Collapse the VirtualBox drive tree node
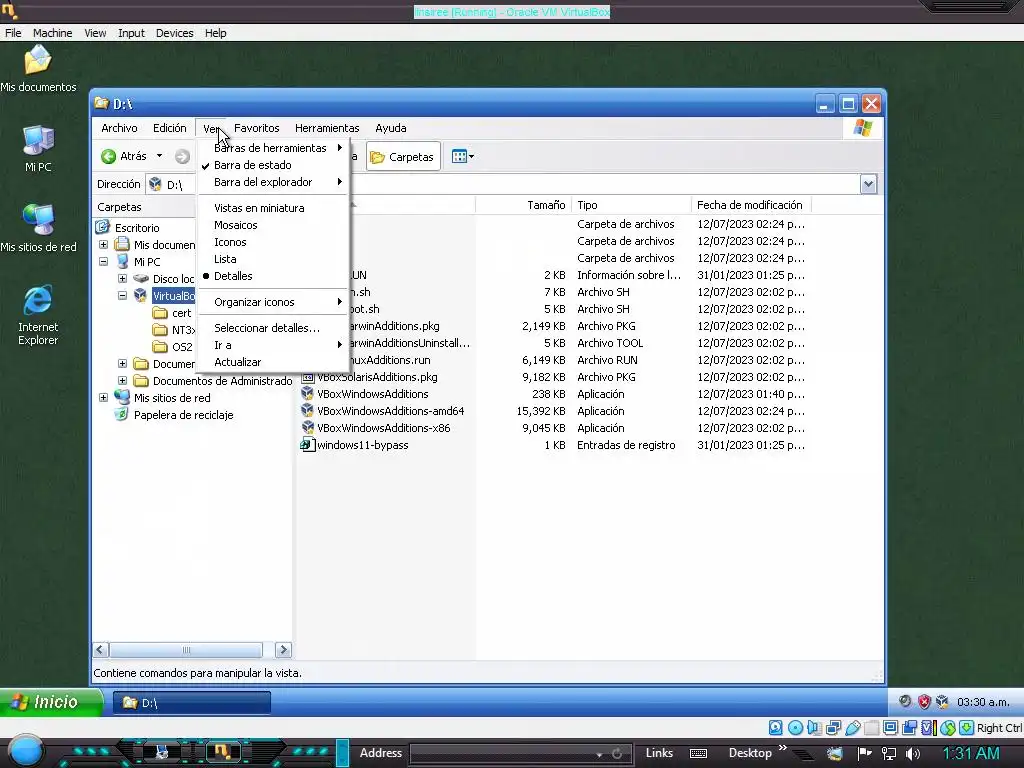This screenshot has height=768, width=1024. [122, 296]
